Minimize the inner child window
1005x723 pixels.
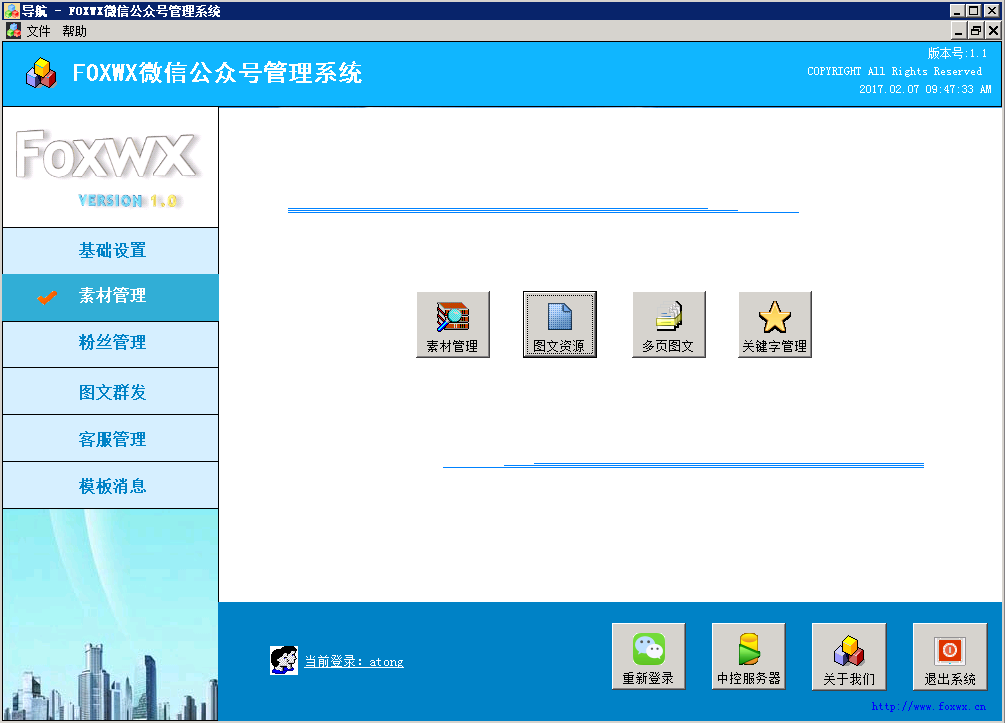click(959, 30)
